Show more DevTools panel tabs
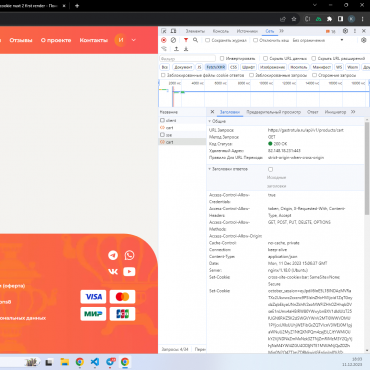The width and height of the screenshot is (370, 370). click(x=282, y=31)
